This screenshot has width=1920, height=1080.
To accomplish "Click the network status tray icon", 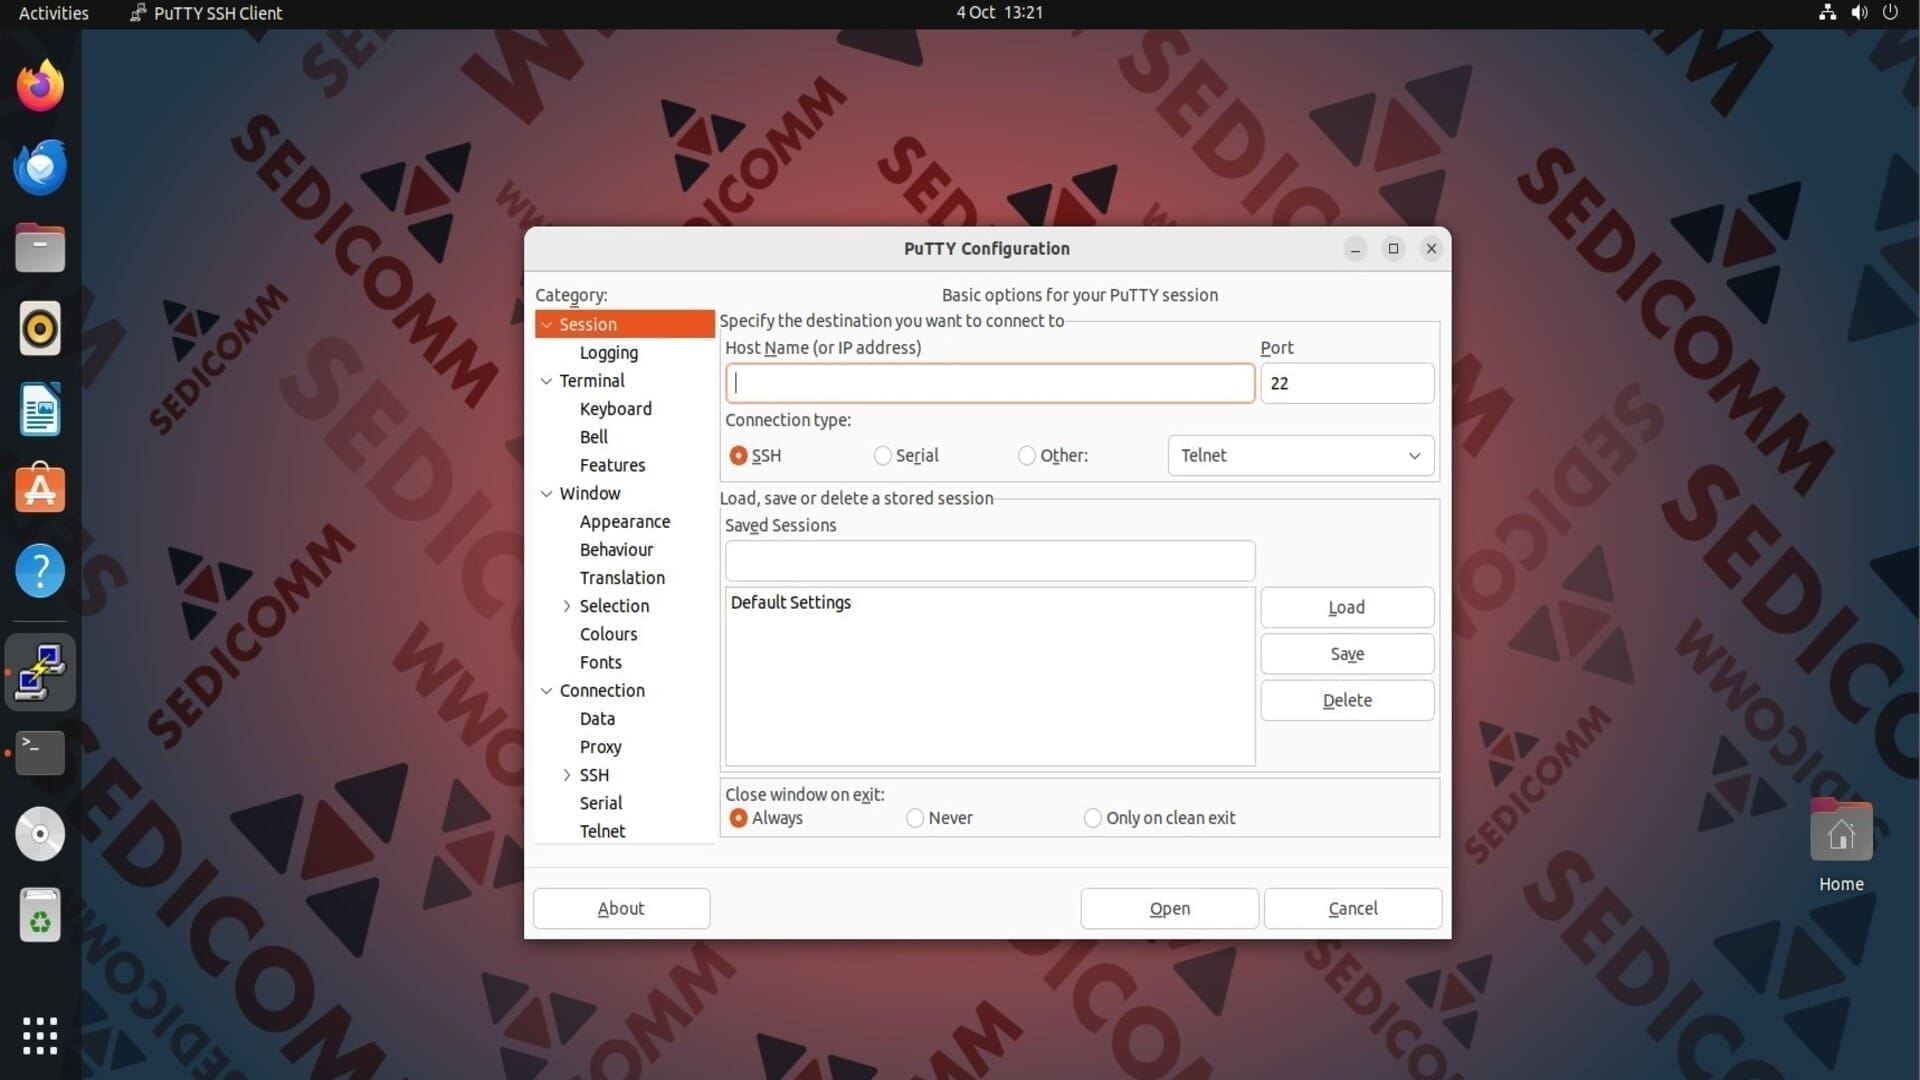I will tap(1827, 13).
